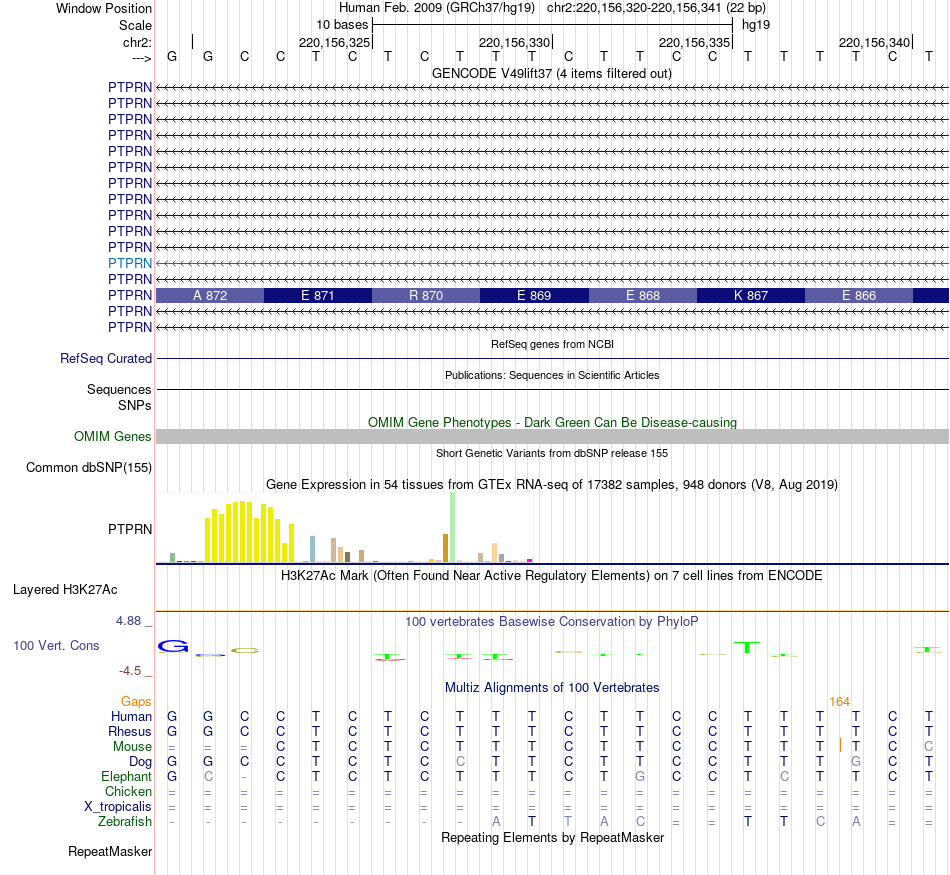Click the chr2: ruler label
Screen dimensions: 950x875
(x=137, y=42)
